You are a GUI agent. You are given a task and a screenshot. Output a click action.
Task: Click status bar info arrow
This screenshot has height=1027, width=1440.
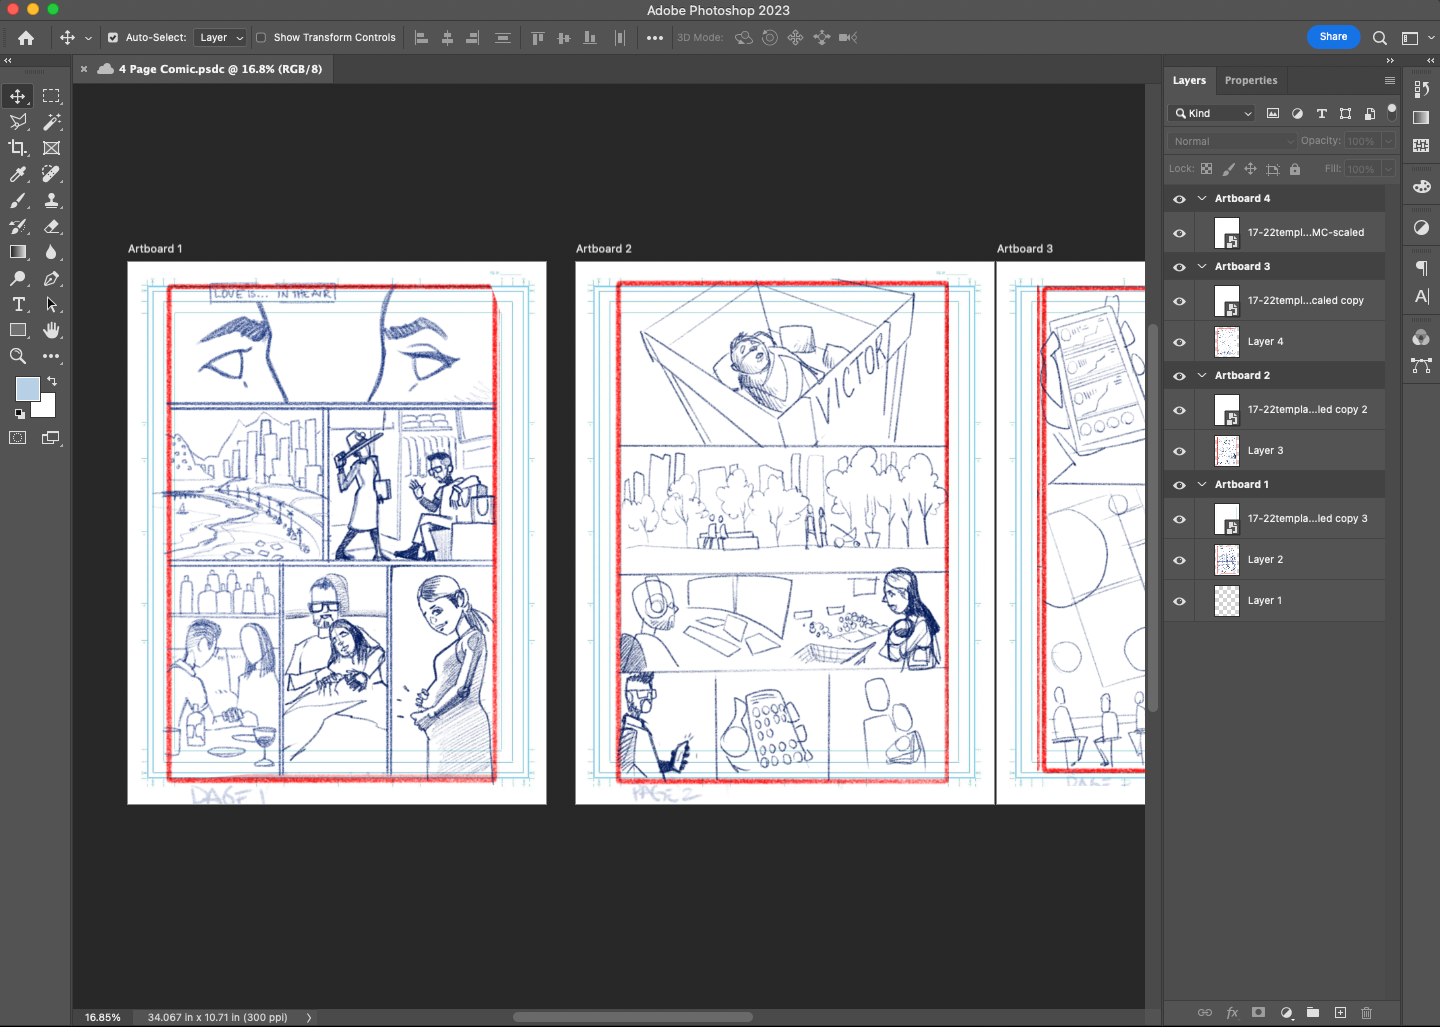pos(309,1018)
